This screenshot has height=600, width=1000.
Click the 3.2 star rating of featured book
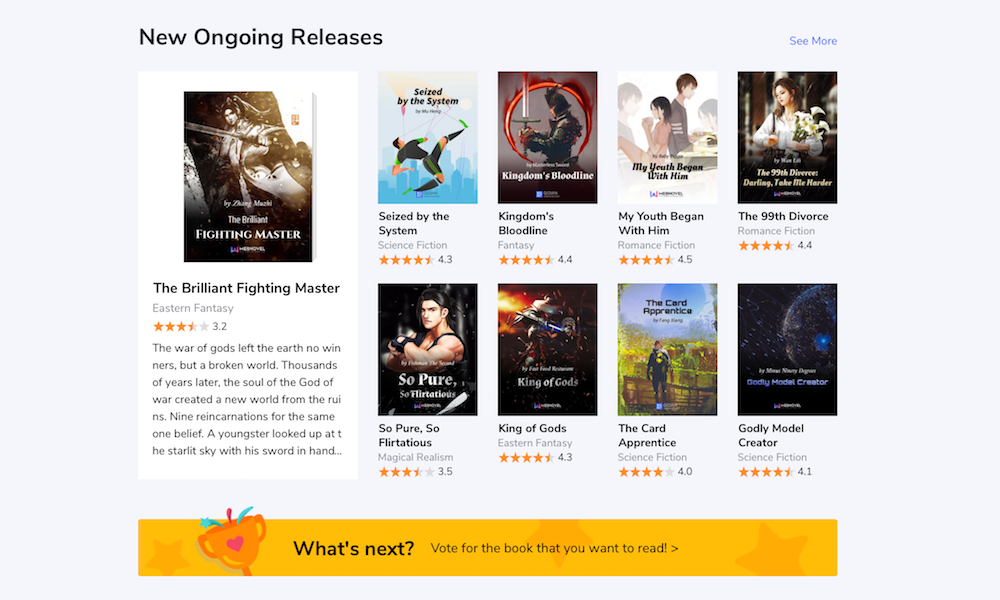coord(189,326)
